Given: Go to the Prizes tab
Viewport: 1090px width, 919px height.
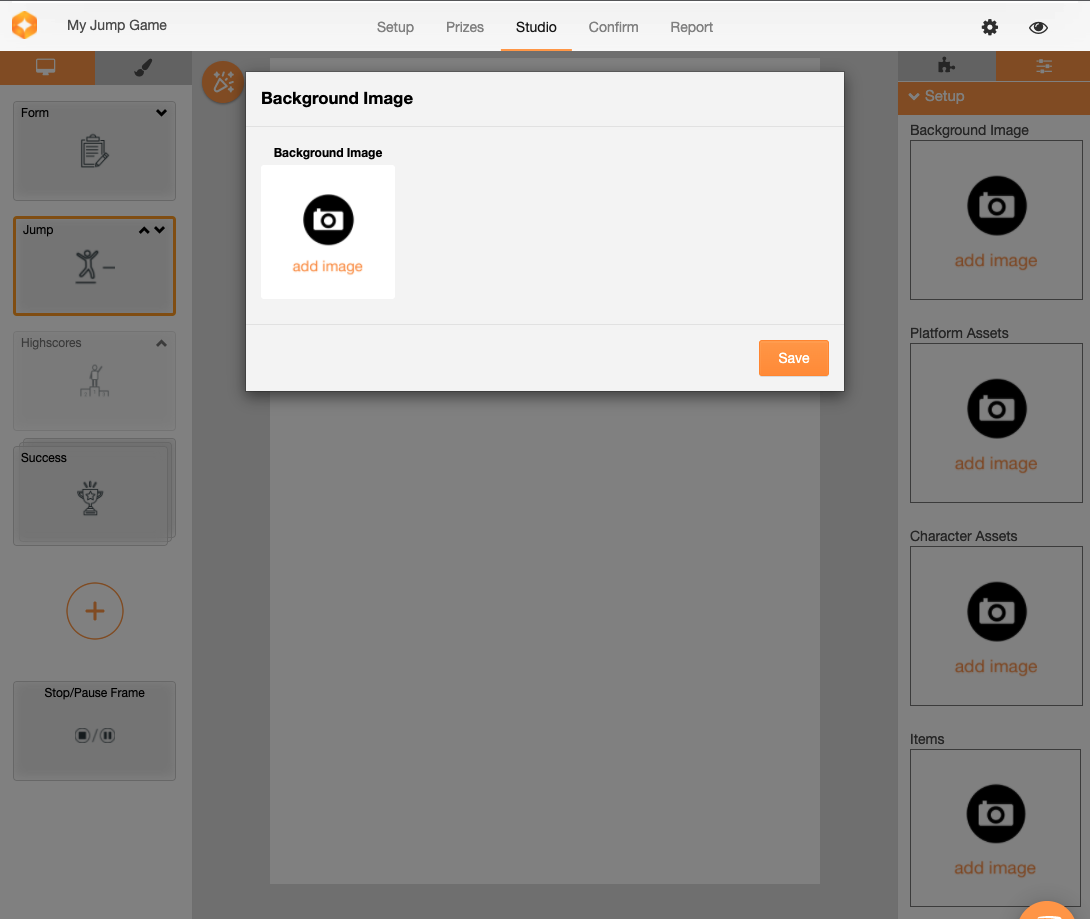Looking at the screenshot, I should (464, 27).
